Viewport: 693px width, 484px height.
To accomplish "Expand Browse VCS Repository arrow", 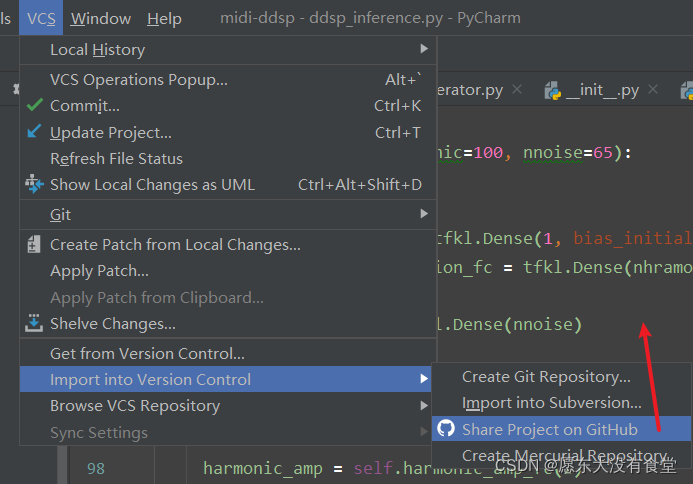I will [x=424, y=405].
